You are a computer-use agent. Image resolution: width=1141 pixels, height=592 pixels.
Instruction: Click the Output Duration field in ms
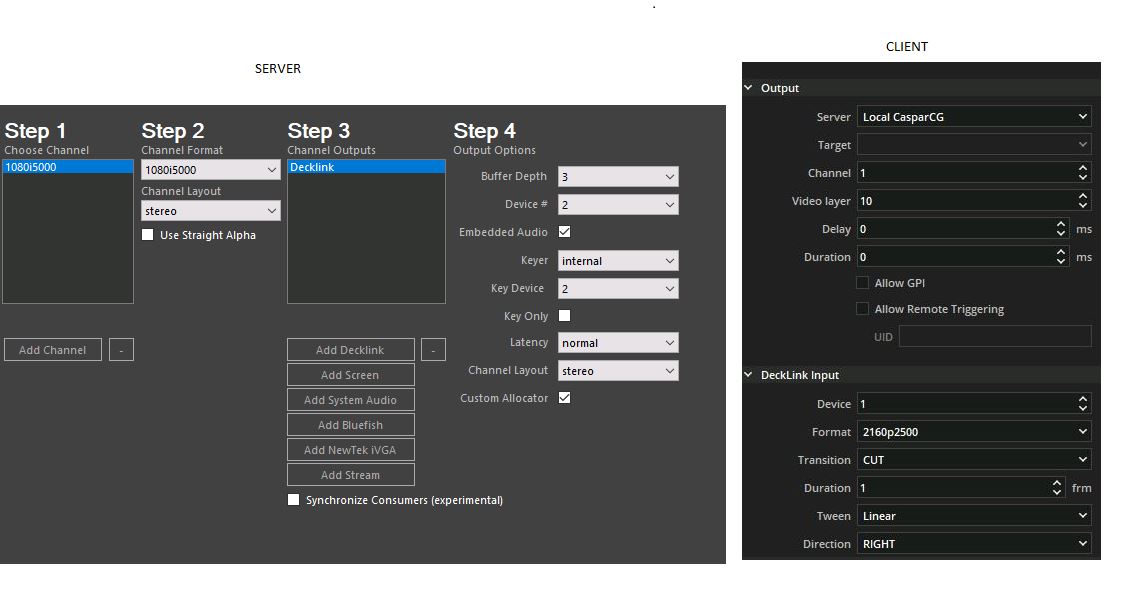tap(963, 257)
